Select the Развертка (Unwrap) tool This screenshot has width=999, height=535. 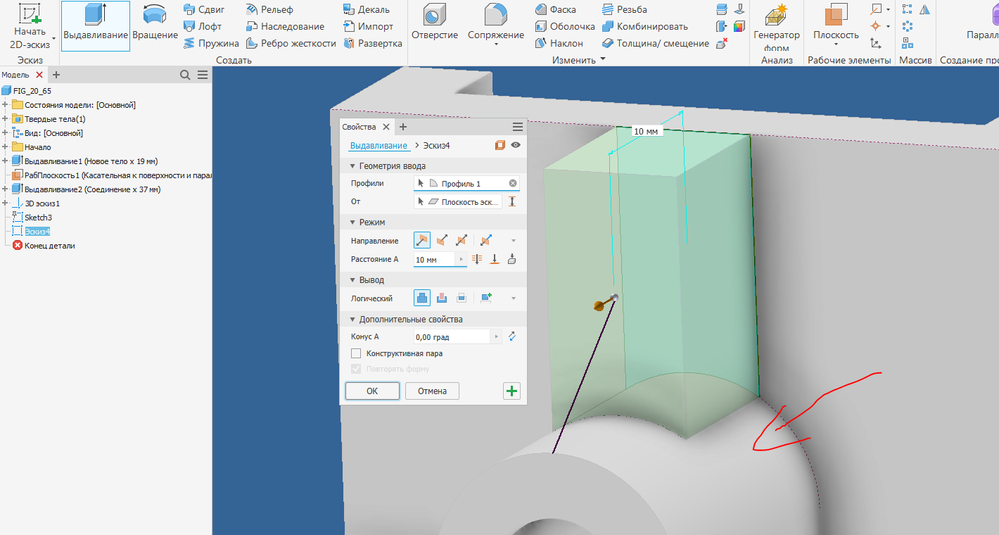tap(373, 43)
